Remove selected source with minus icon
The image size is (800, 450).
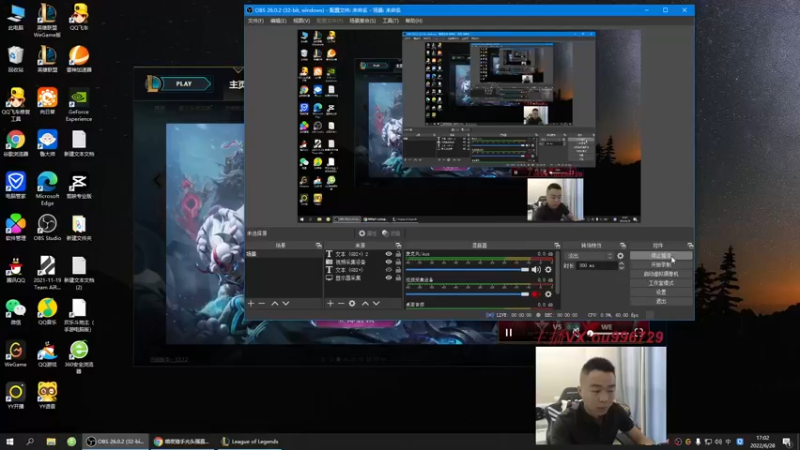(341, 304)
